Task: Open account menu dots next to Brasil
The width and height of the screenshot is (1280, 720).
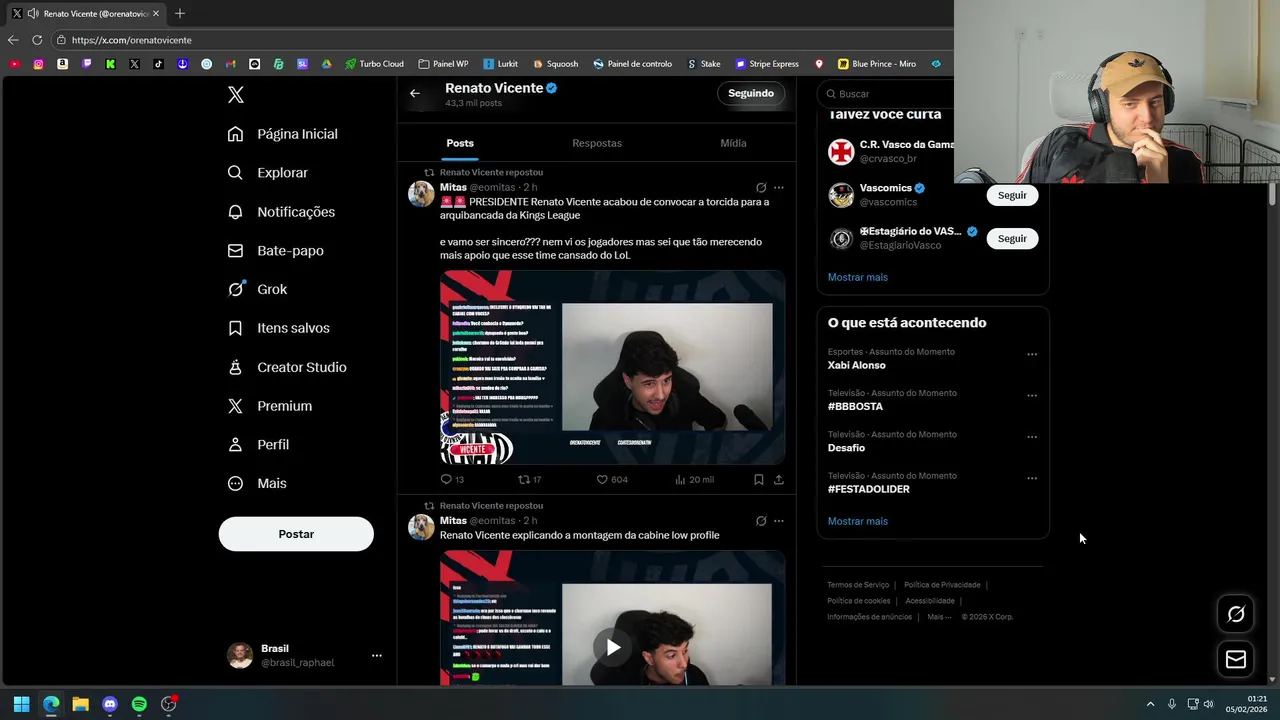Action: pyautogui.click(x=377, y=656)
